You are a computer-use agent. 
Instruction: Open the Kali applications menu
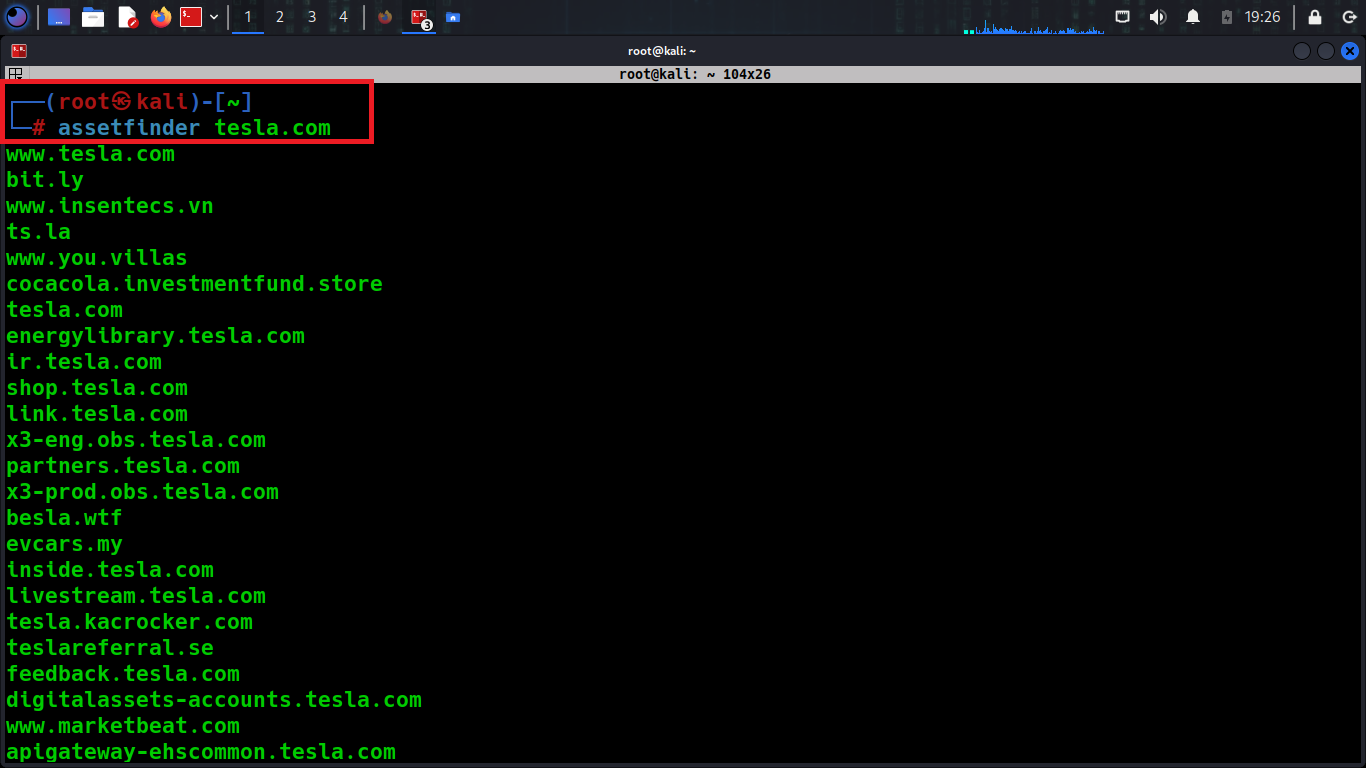click(17, 17)
